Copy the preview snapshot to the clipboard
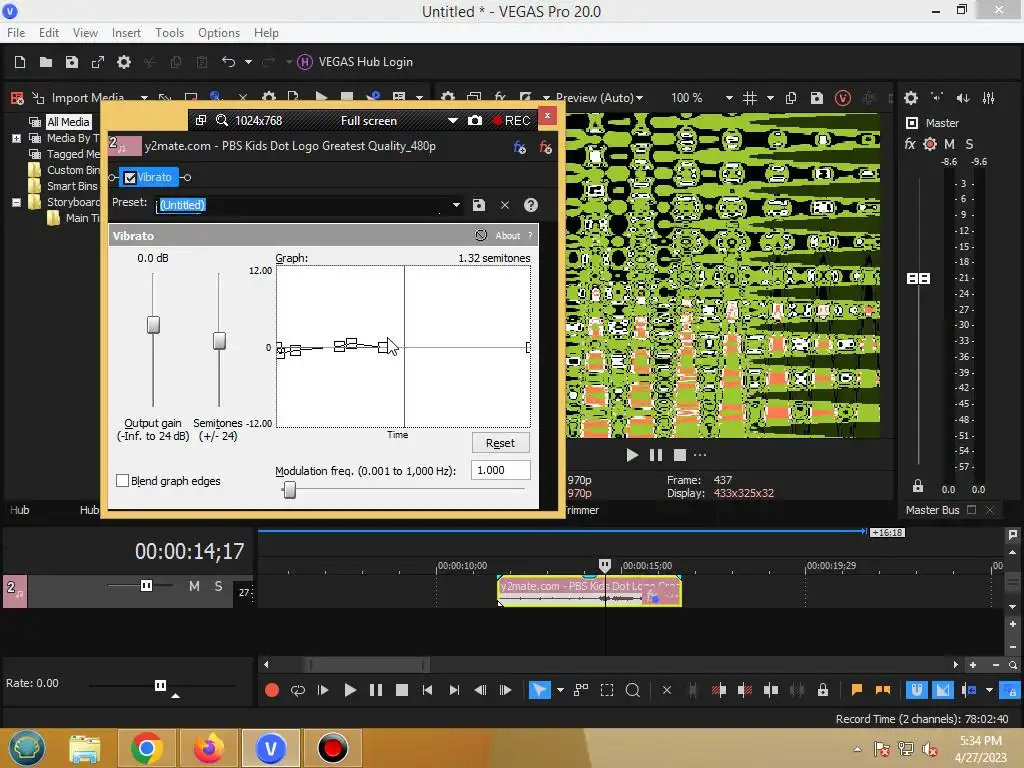 (x=791, y=98)
